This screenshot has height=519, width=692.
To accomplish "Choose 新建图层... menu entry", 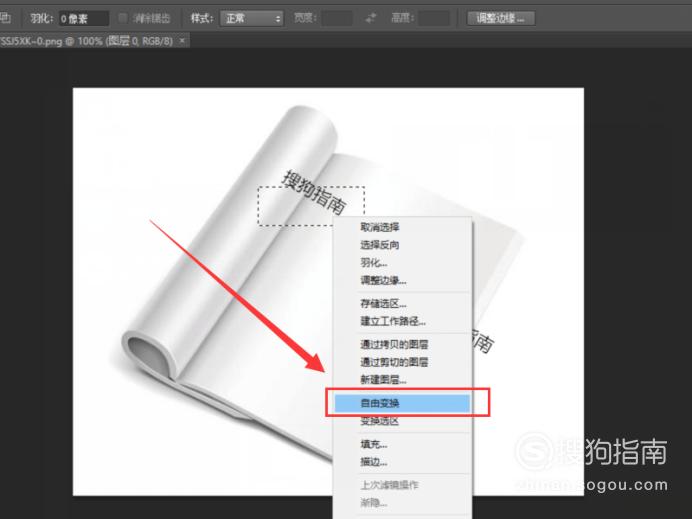I will tap(402, 380).
